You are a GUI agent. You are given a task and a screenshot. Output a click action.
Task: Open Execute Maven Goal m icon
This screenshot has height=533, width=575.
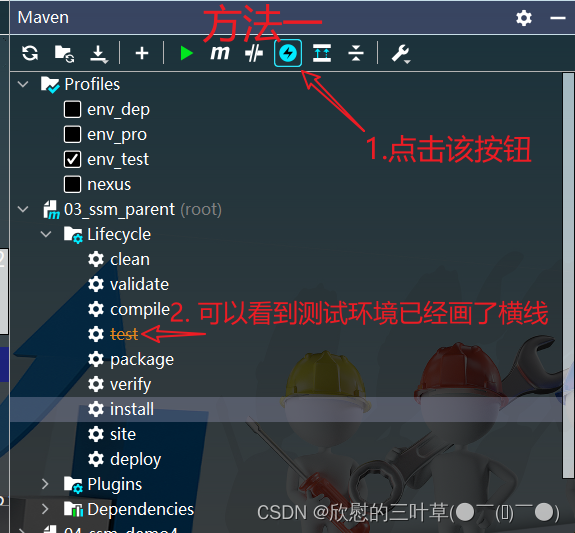click(x=220, y=53)
